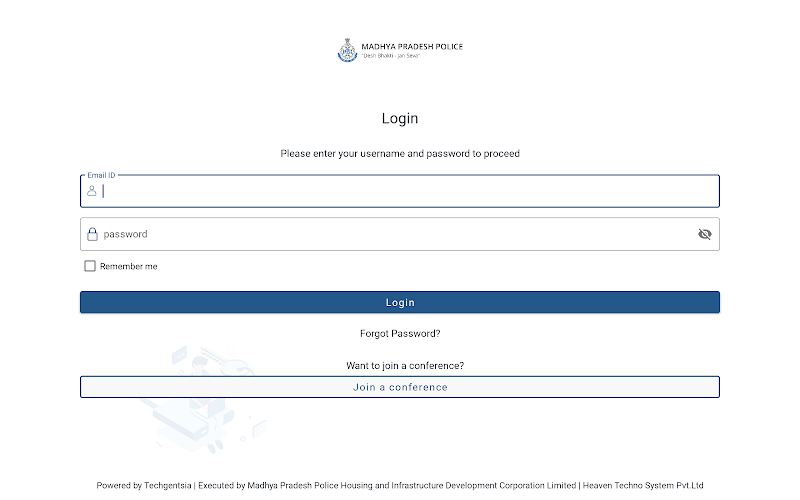Click the "Join a conference" button
800x500 pixels.
coord(400,387)
